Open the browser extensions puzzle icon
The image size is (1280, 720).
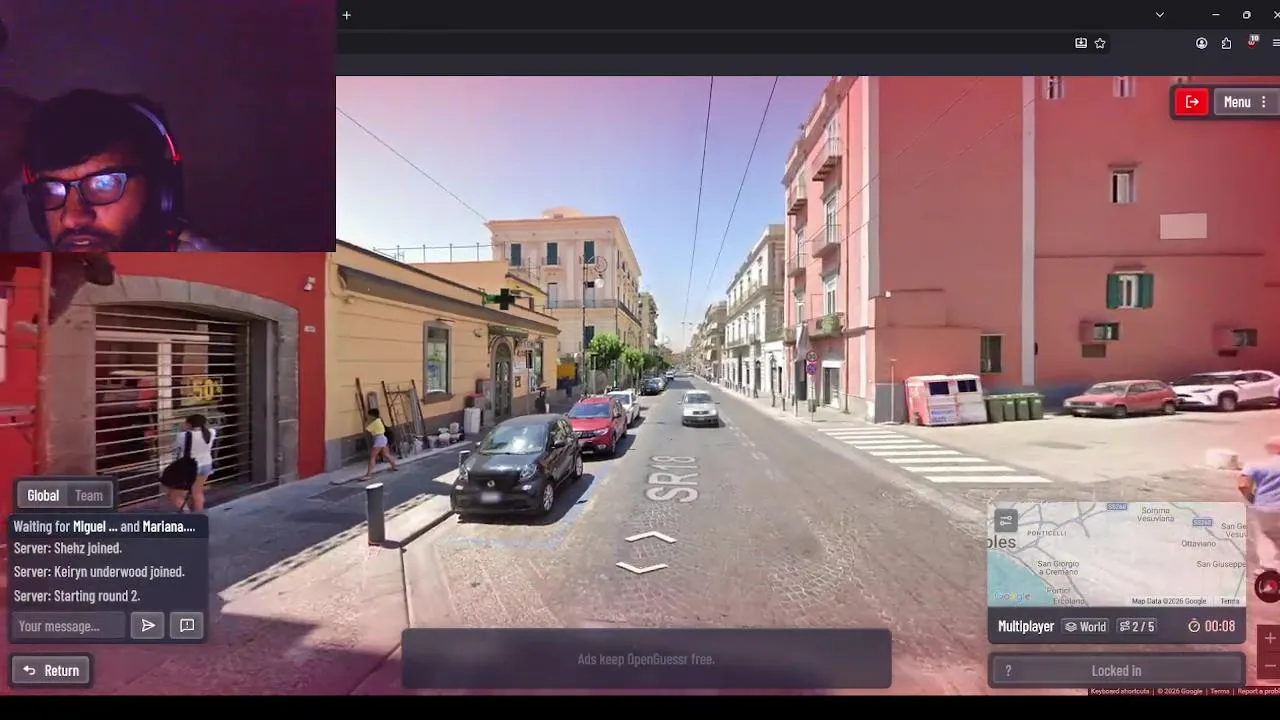[1226, 43]
